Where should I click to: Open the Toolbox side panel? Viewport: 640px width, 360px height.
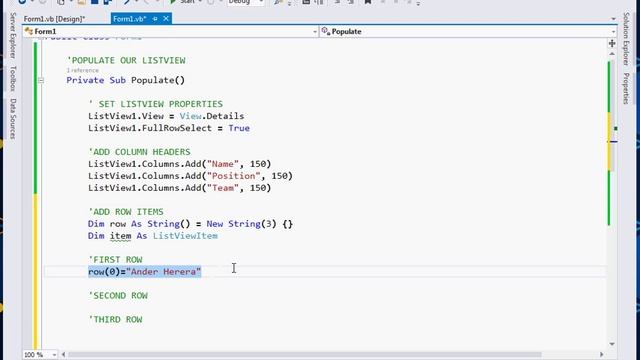pos(13,78)
